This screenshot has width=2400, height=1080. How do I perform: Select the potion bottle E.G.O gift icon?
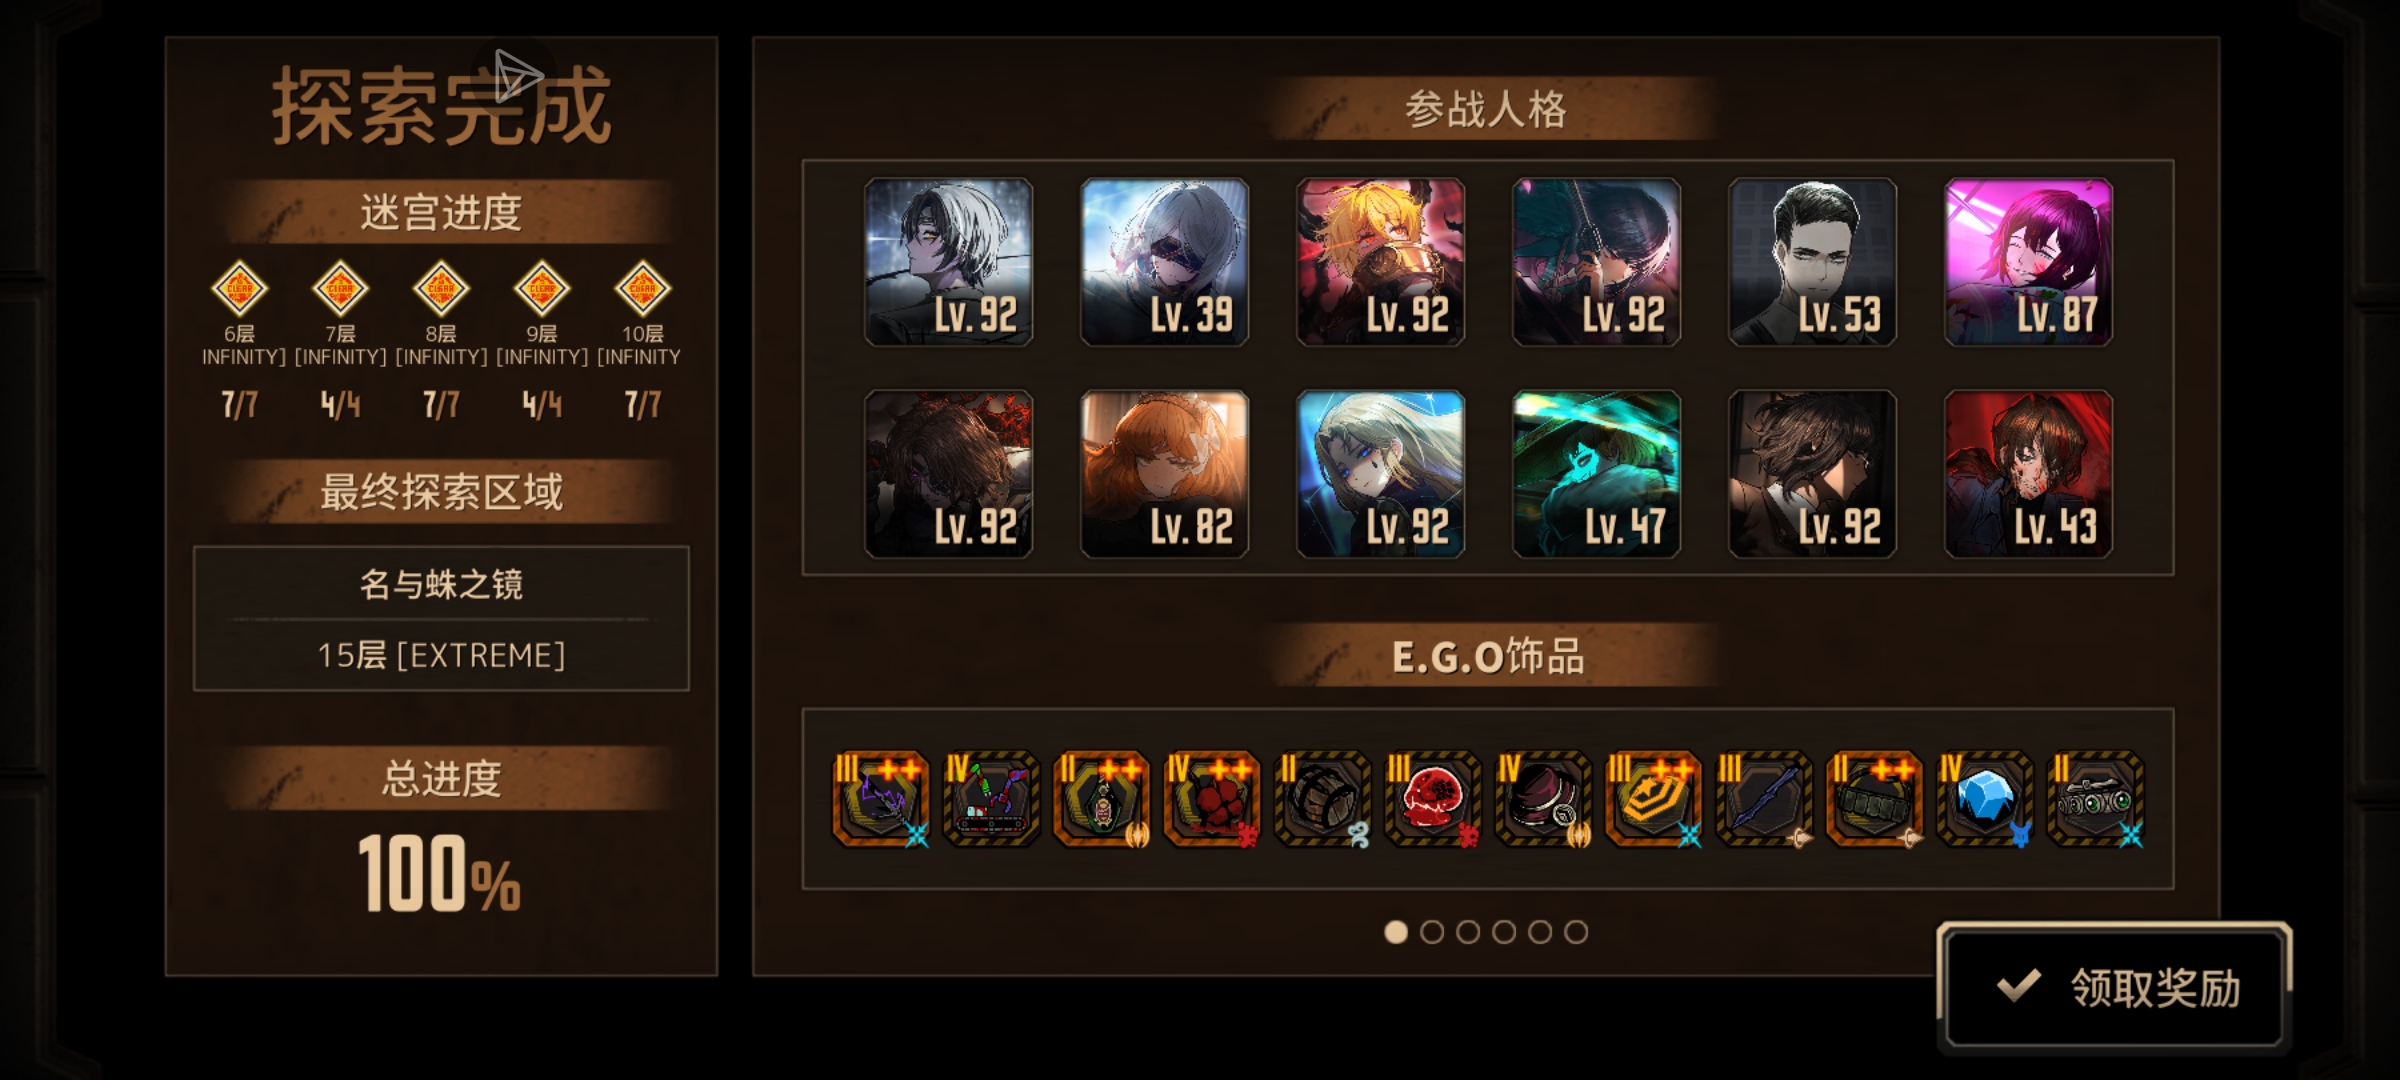point(1102,799)
